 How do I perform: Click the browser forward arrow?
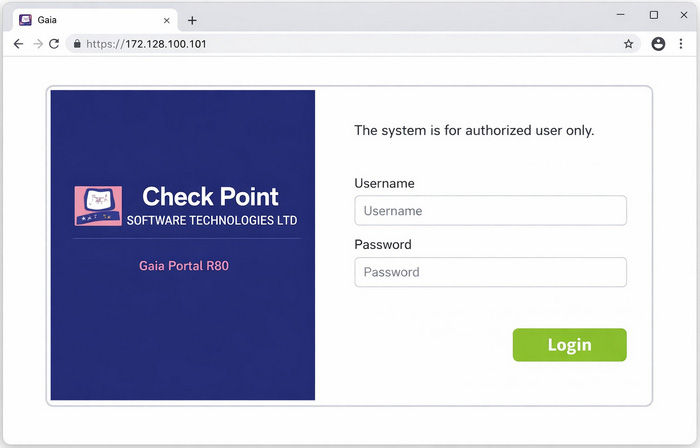pyautogui.click(x=38, y=44)
